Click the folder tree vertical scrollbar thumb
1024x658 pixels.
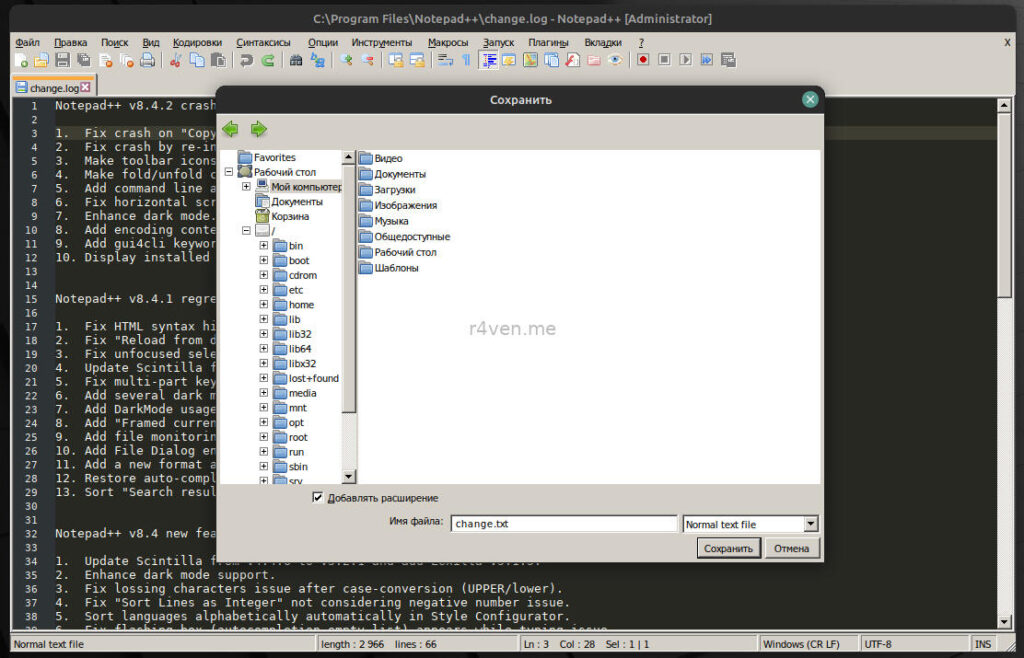pos(349,290)
